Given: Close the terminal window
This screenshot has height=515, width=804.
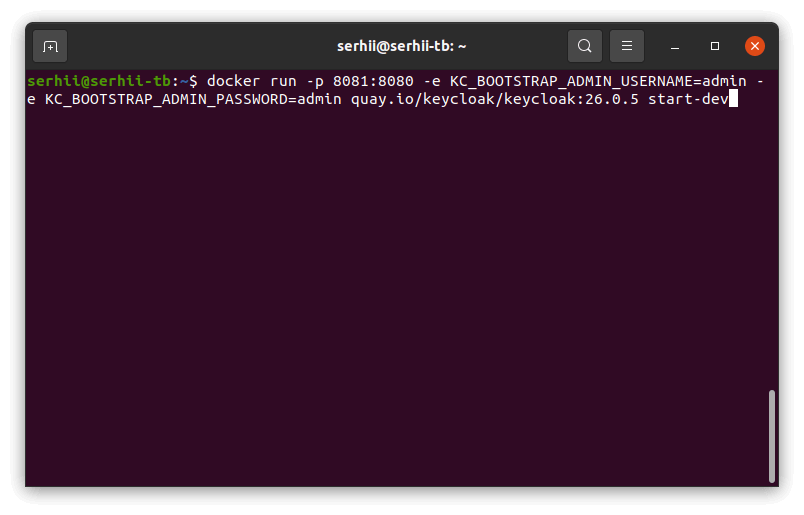Looking at the screenshot, I should 755,46.
